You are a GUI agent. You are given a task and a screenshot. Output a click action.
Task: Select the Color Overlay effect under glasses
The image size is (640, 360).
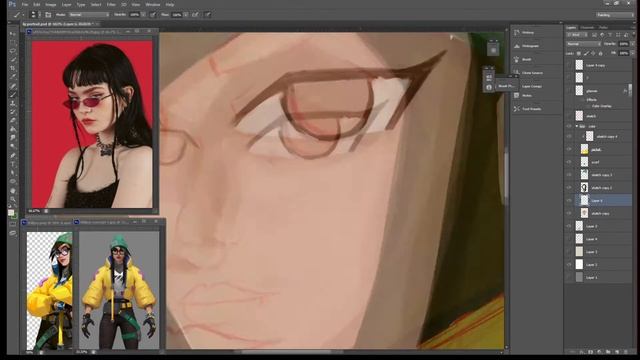click(x=602, y=106)
